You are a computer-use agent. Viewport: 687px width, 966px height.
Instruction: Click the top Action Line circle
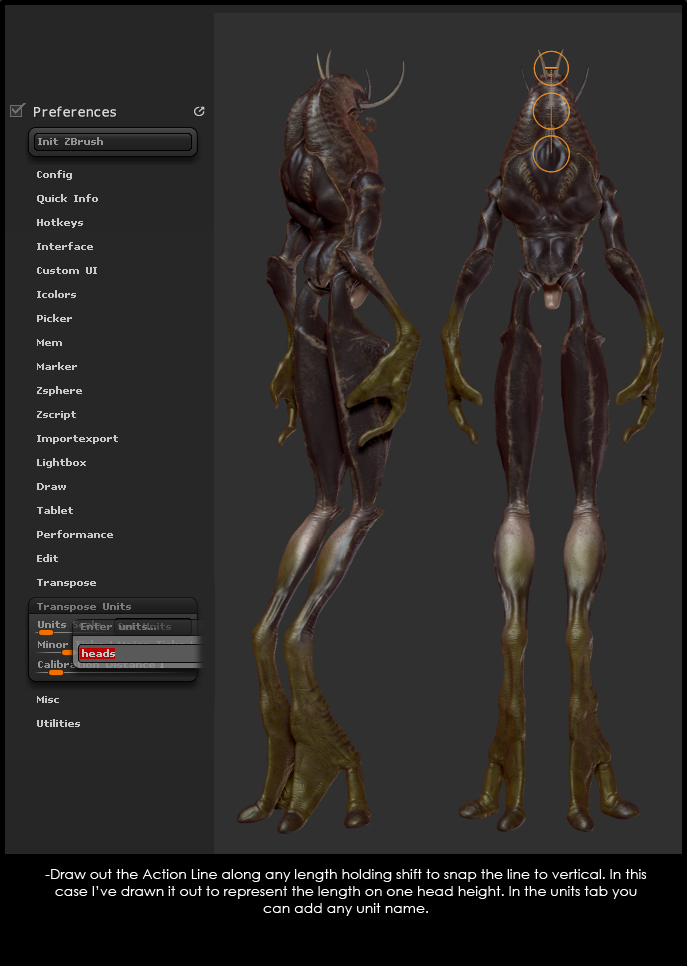pyautogui.click(x=551, y=68)
